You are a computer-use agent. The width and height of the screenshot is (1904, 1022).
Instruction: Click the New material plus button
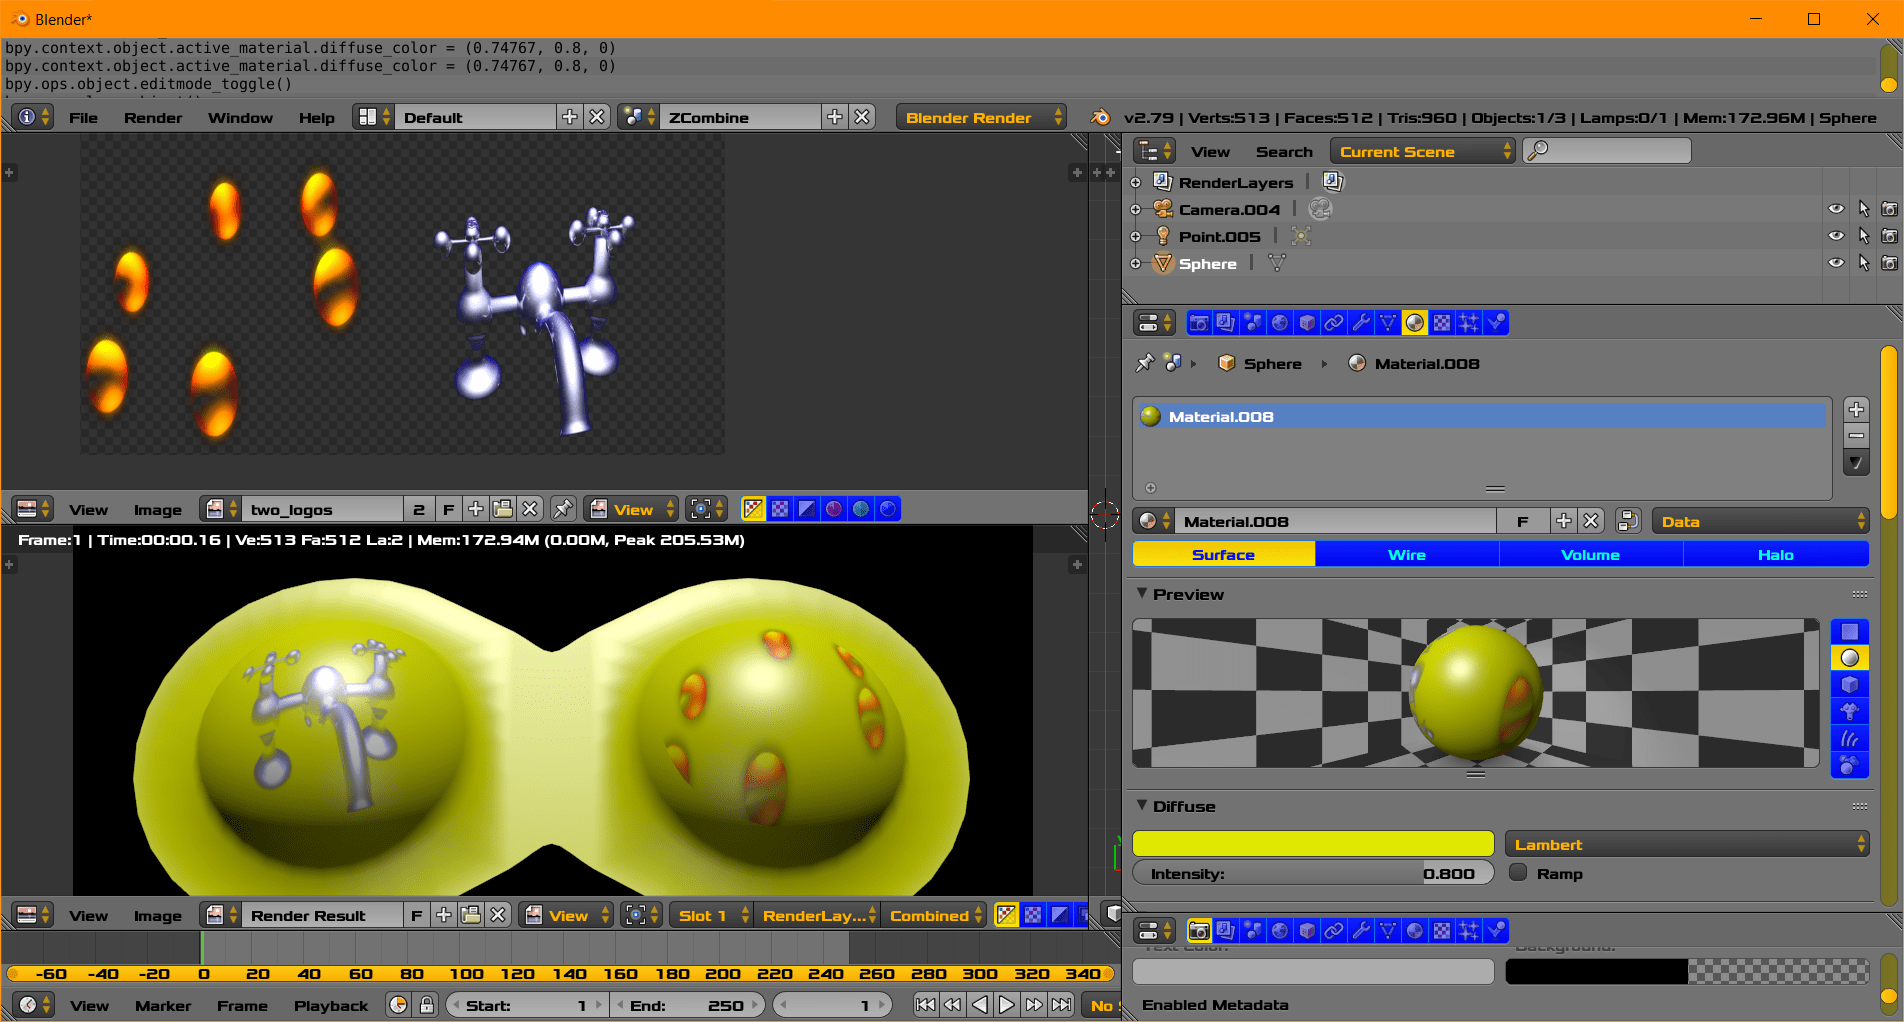coord(1564,521)
